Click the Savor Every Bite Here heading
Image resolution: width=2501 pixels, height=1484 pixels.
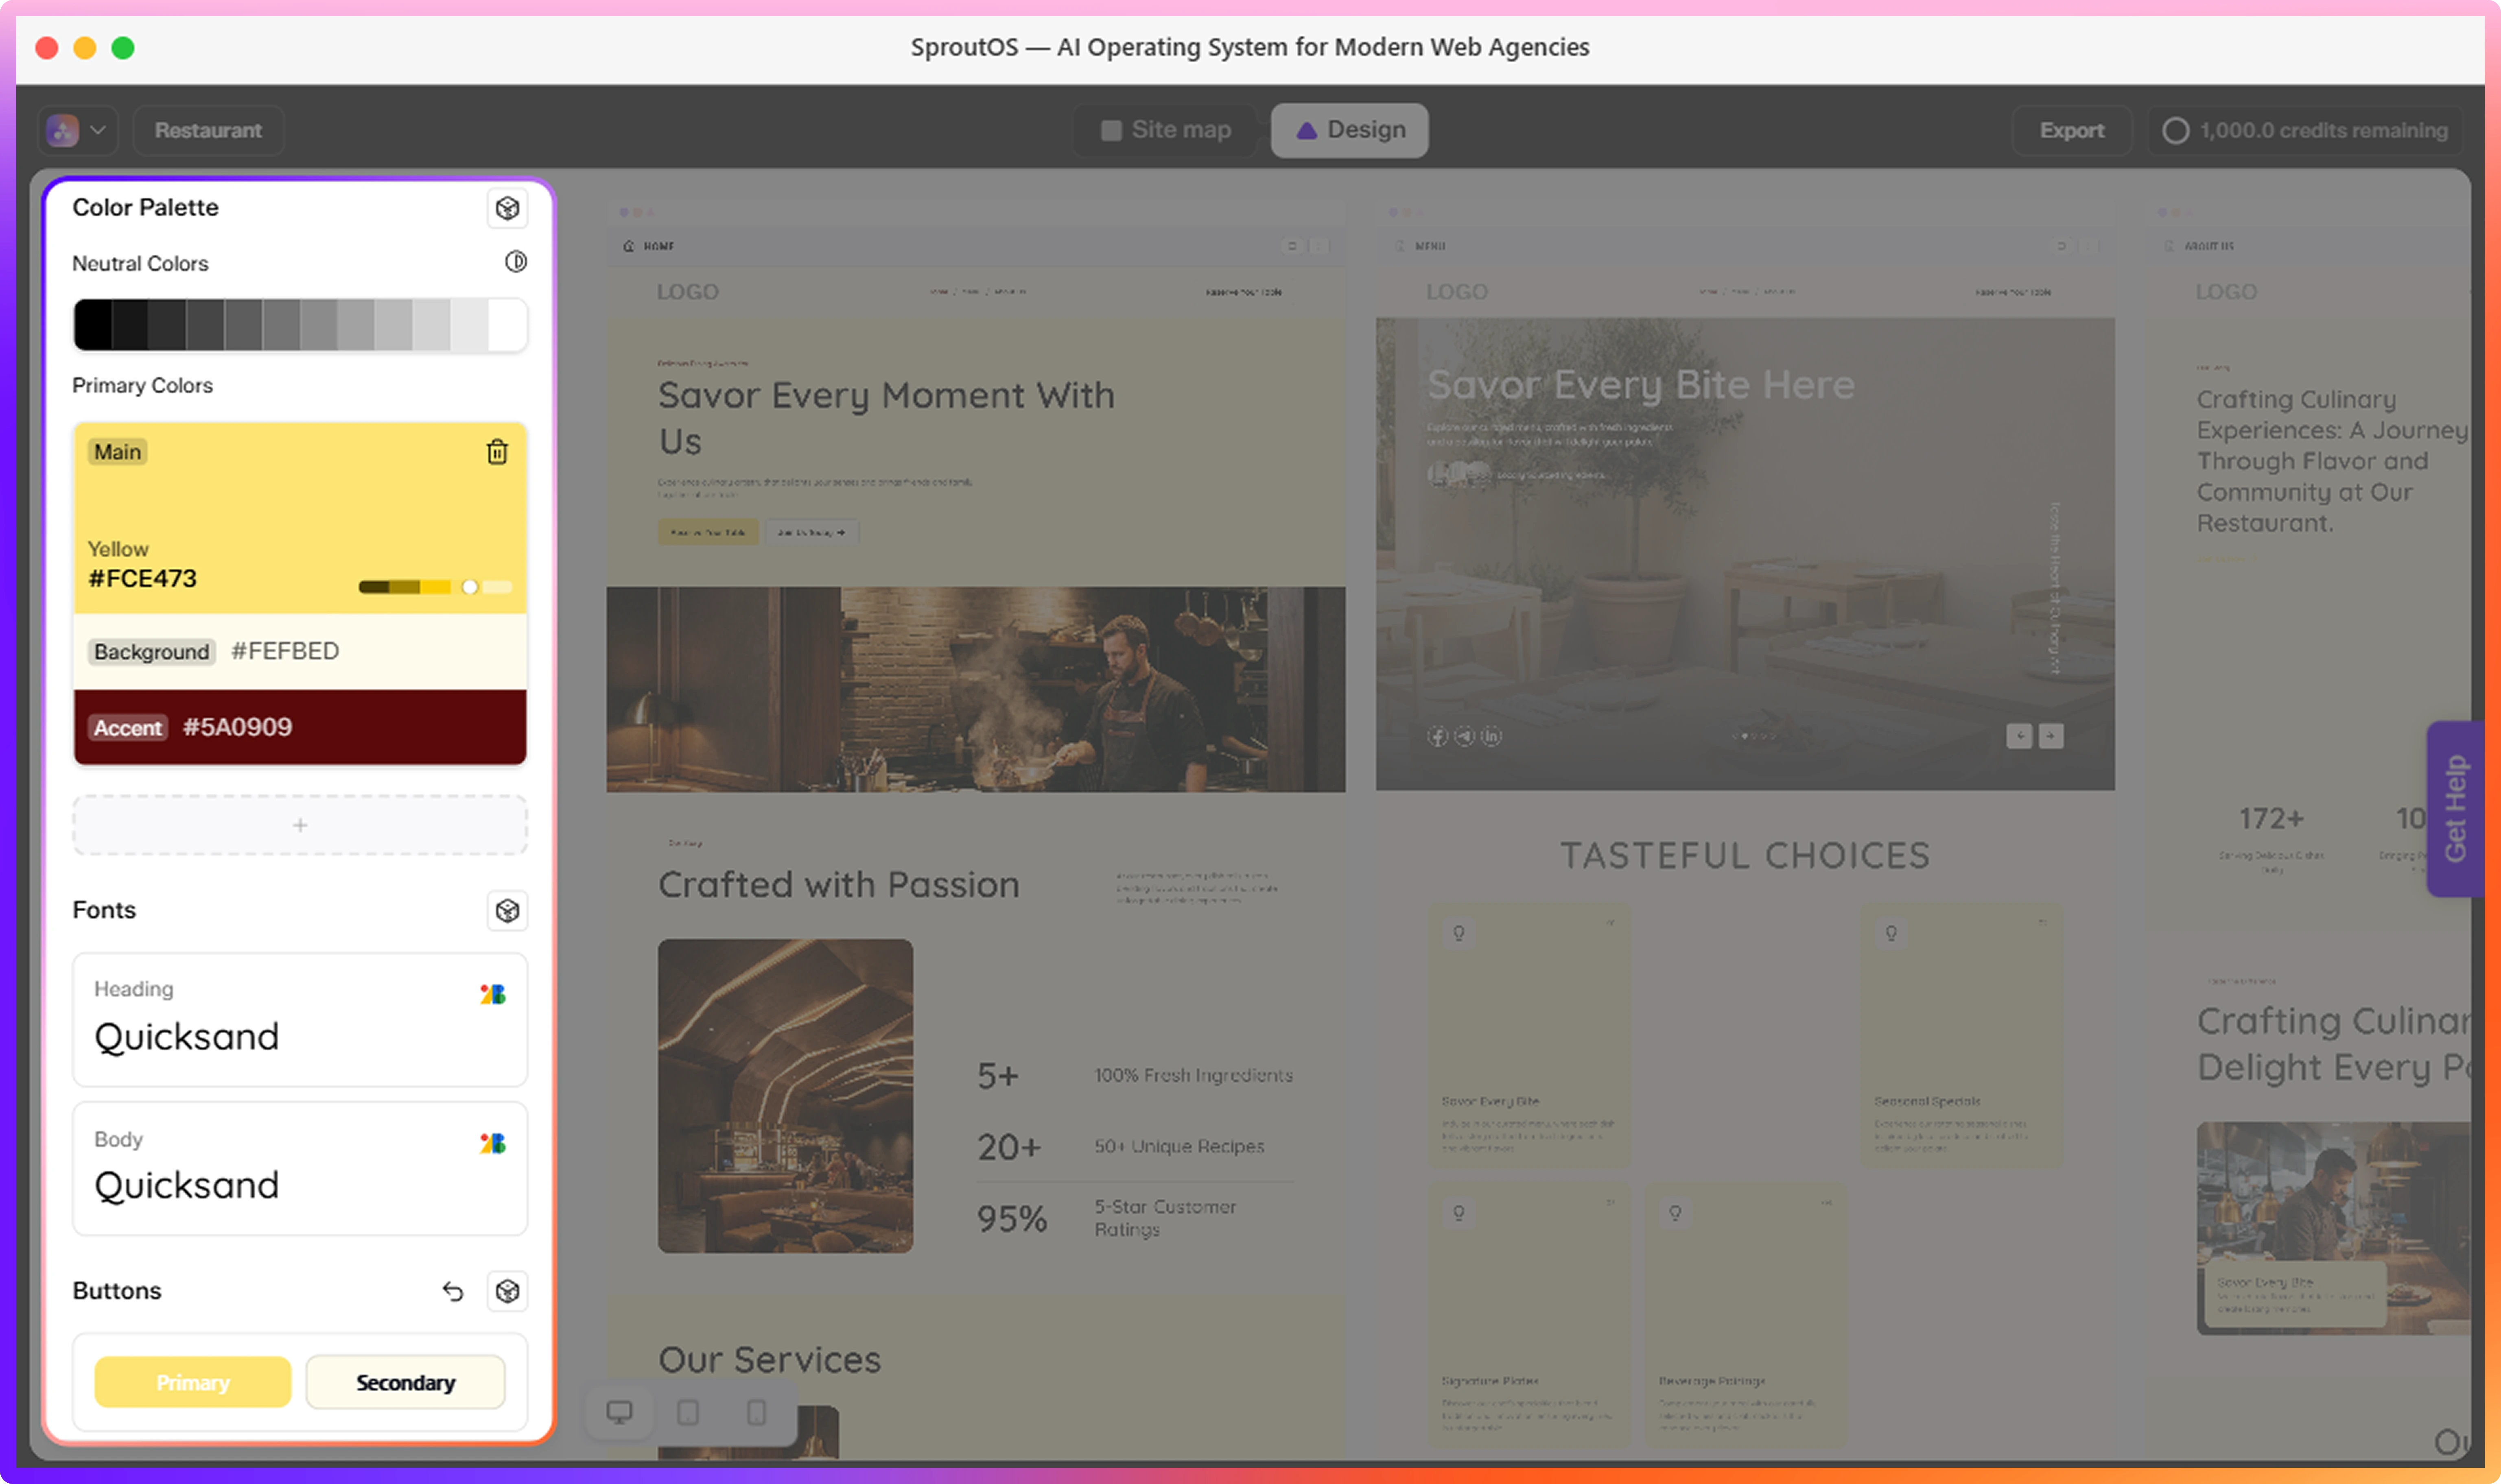[1641, 384]
